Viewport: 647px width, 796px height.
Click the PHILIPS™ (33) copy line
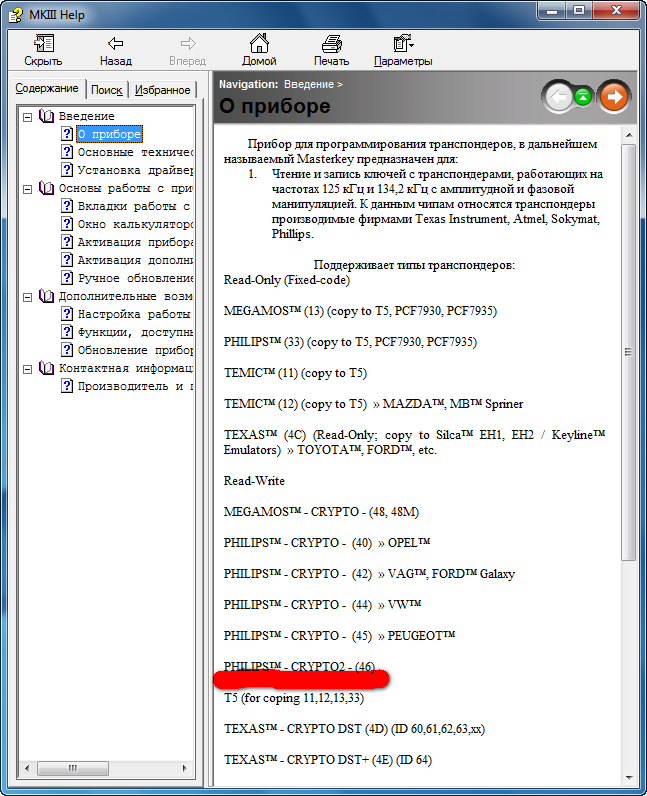click(x=350, y=342)
